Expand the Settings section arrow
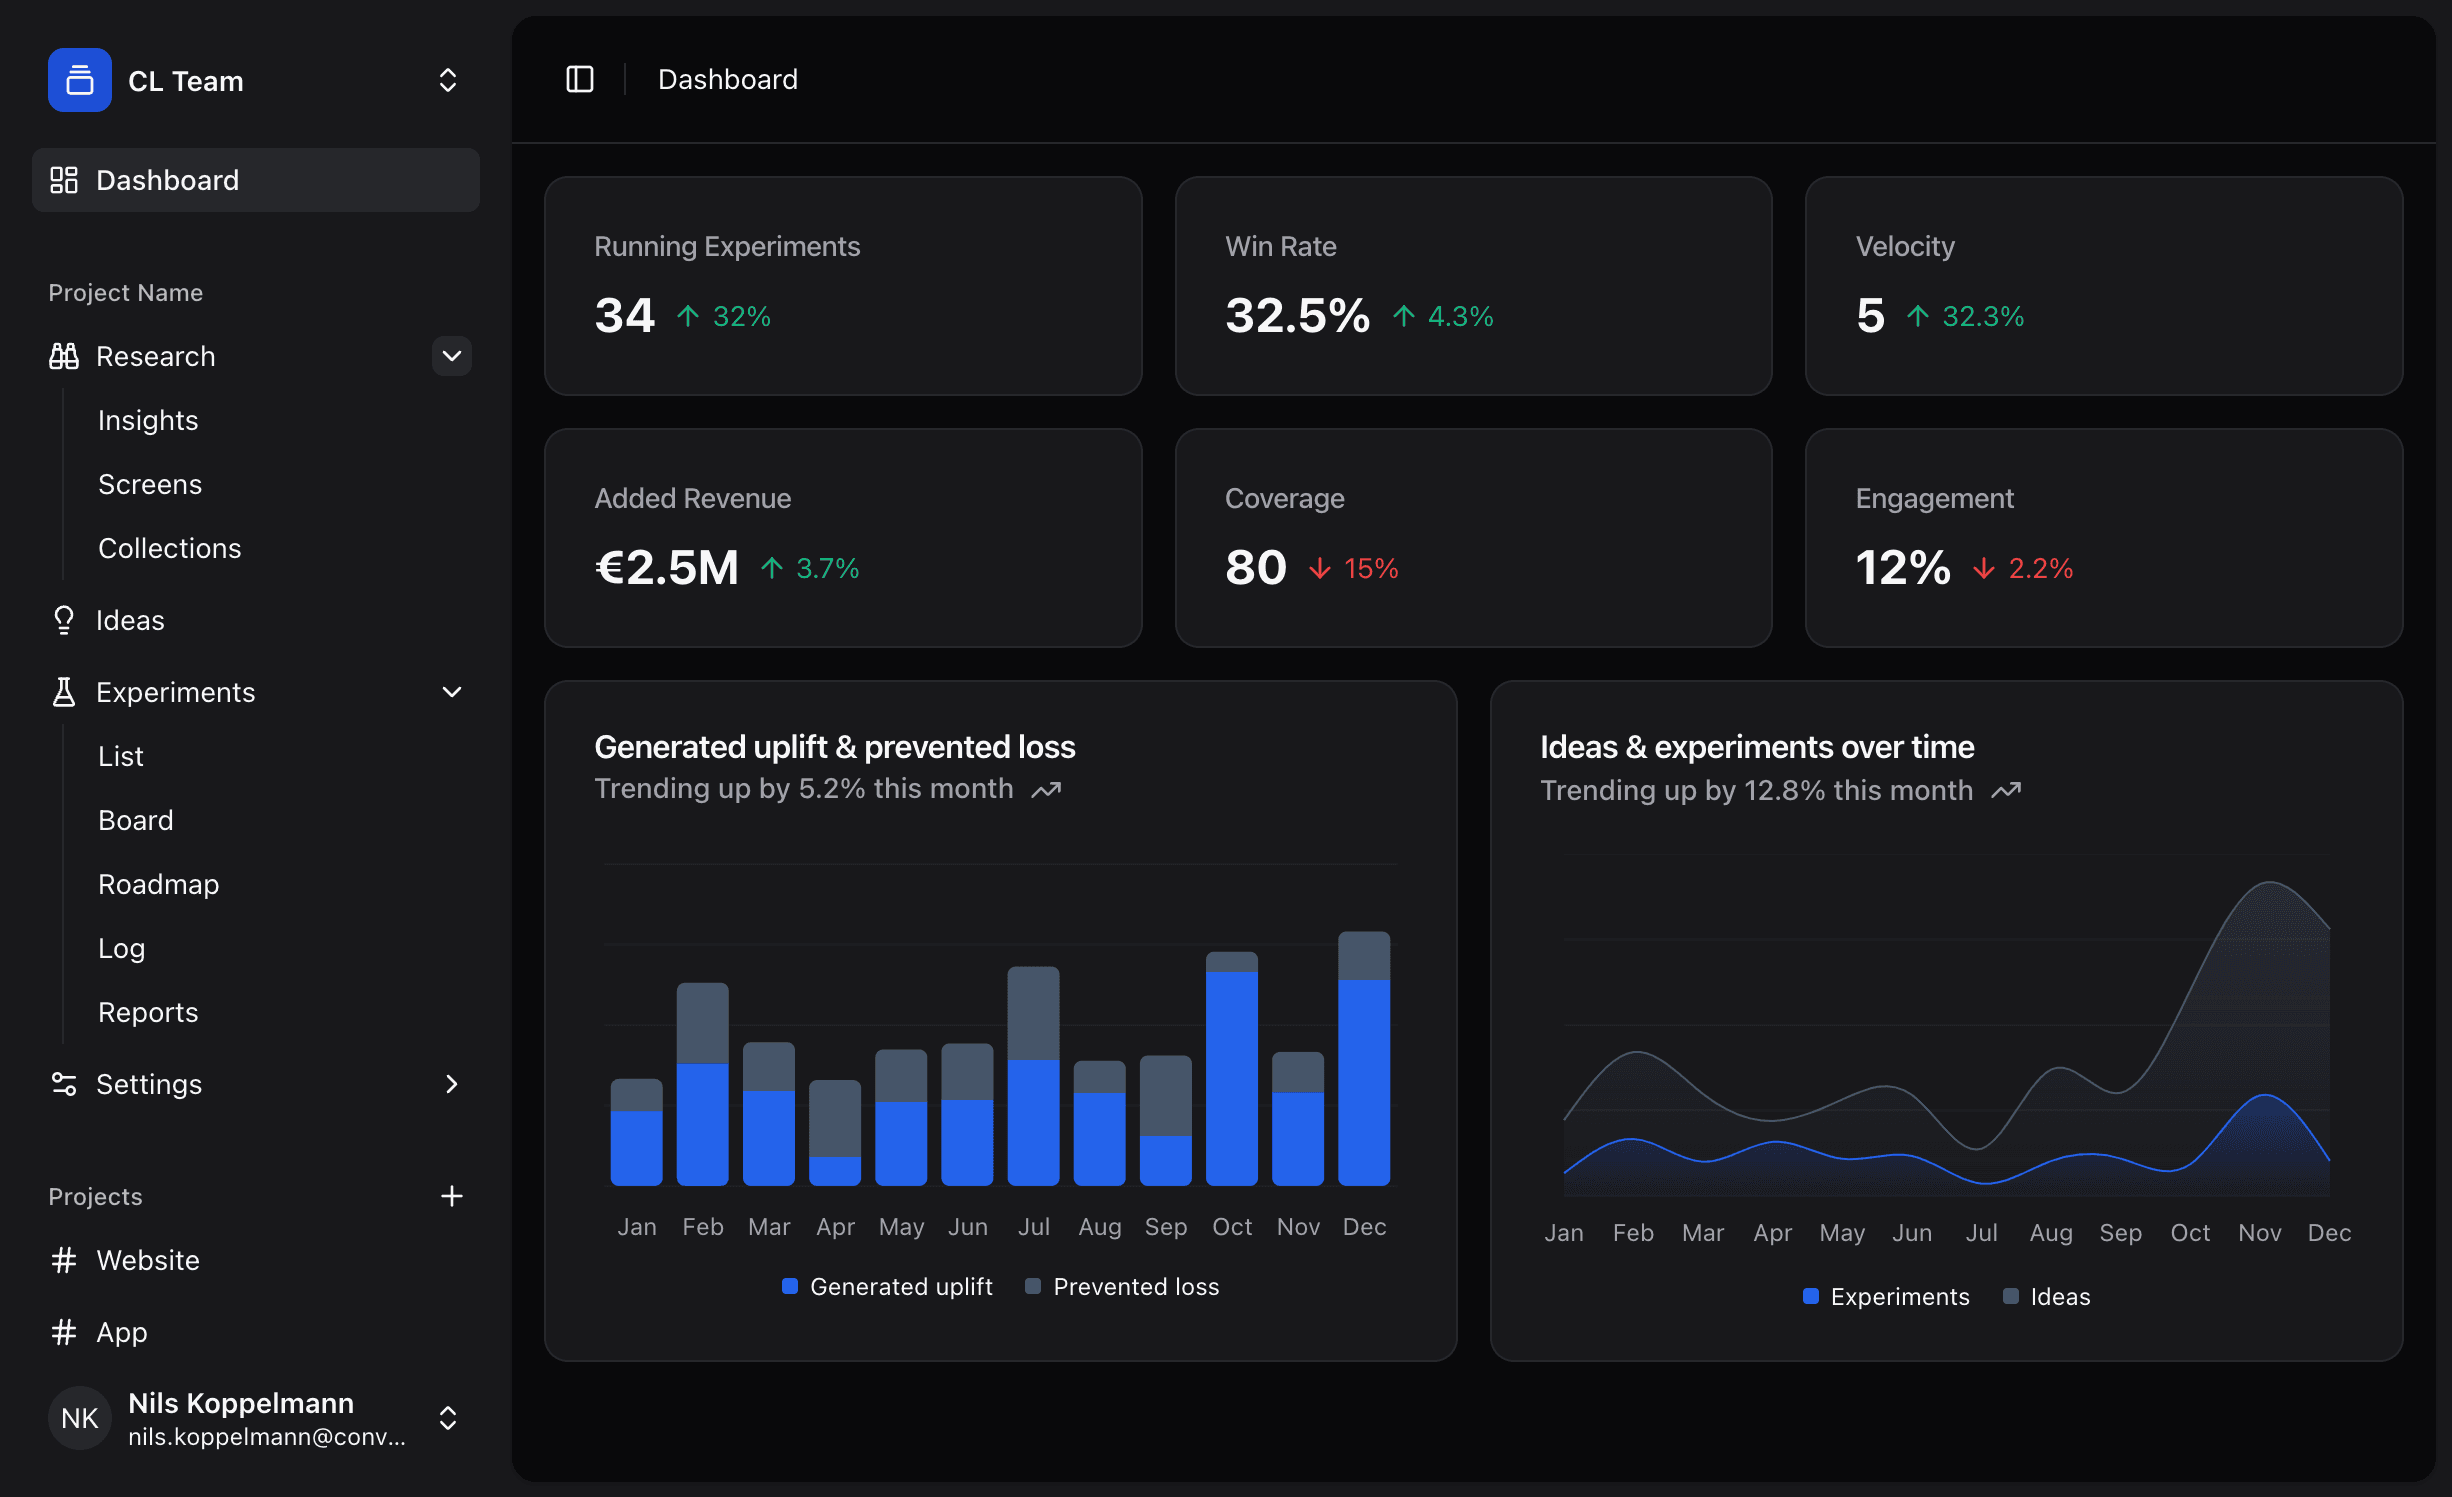 click(452, 1084)
